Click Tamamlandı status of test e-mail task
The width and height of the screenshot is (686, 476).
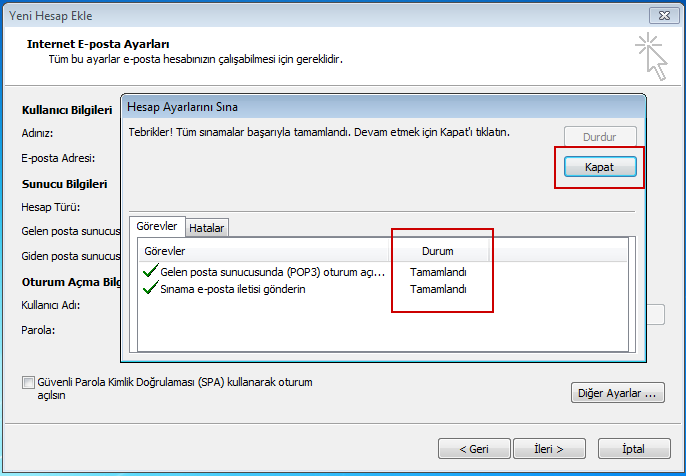(x=438, y=289)
